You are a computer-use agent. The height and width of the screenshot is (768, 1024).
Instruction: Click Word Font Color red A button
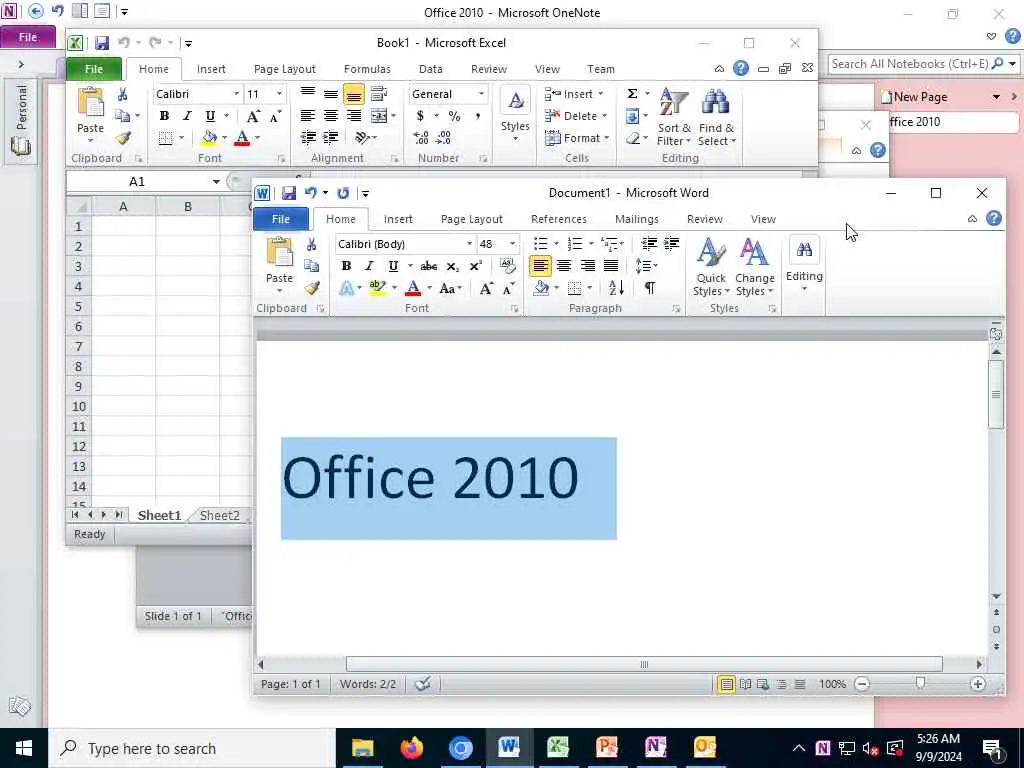click(x=413, y=288)
